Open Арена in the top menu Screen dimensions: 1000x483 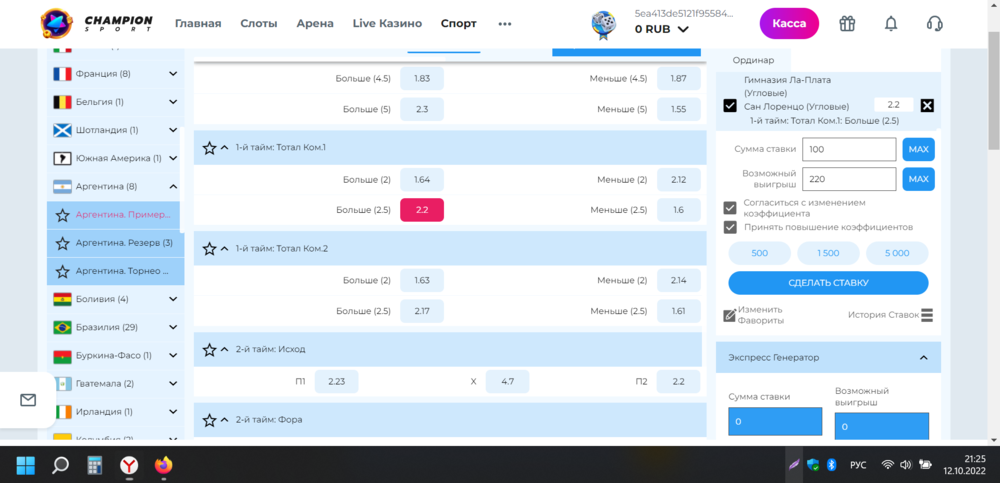(x=315, y=24)
